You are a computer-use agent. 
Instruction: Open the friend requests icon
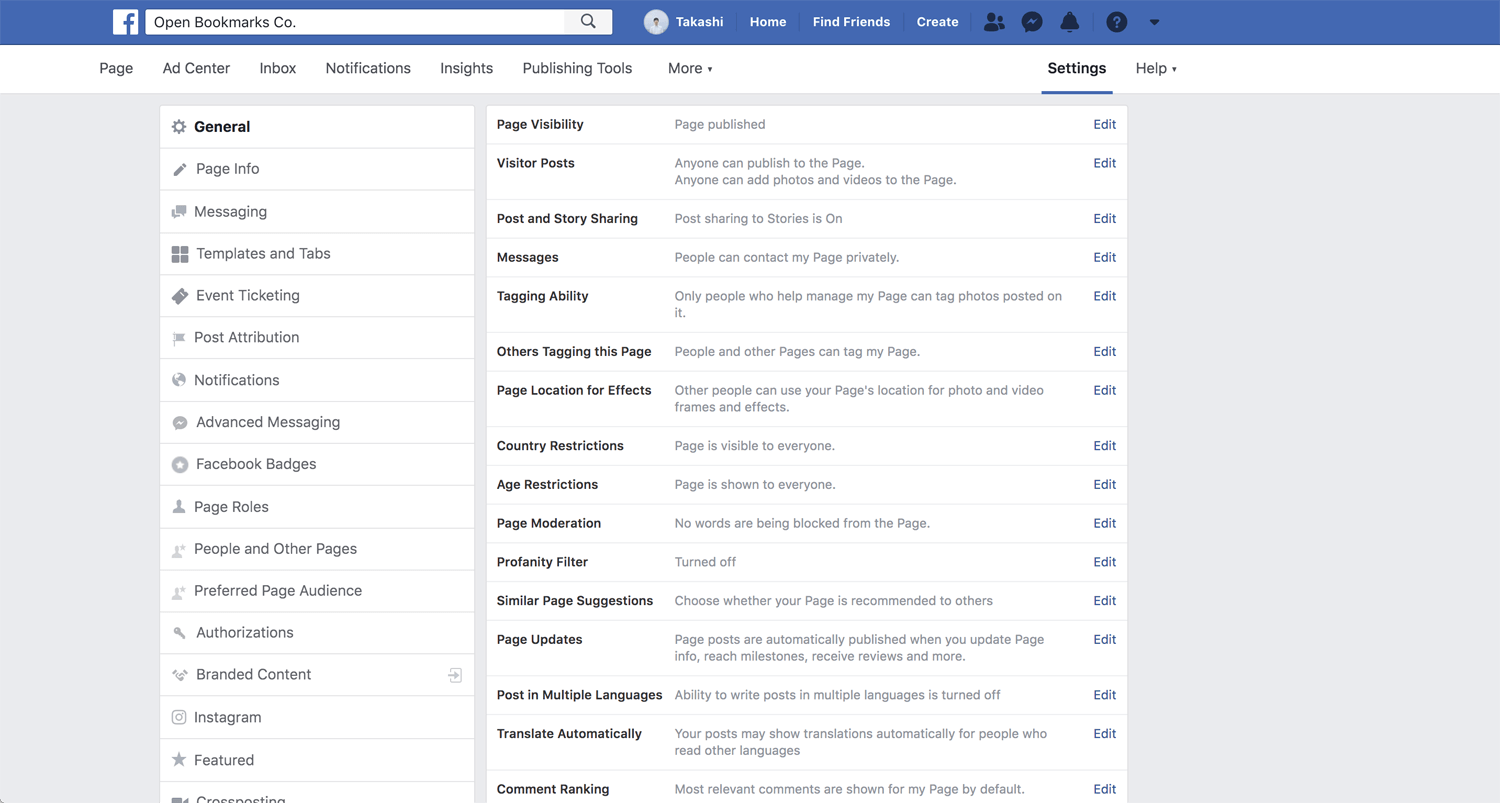tap(994, 22)
